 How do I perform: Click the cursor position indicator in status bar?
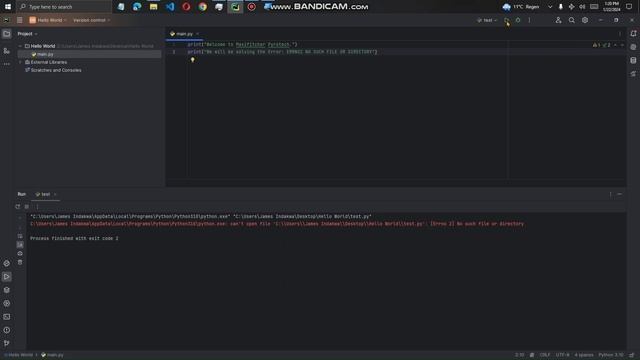coord(520,355)
